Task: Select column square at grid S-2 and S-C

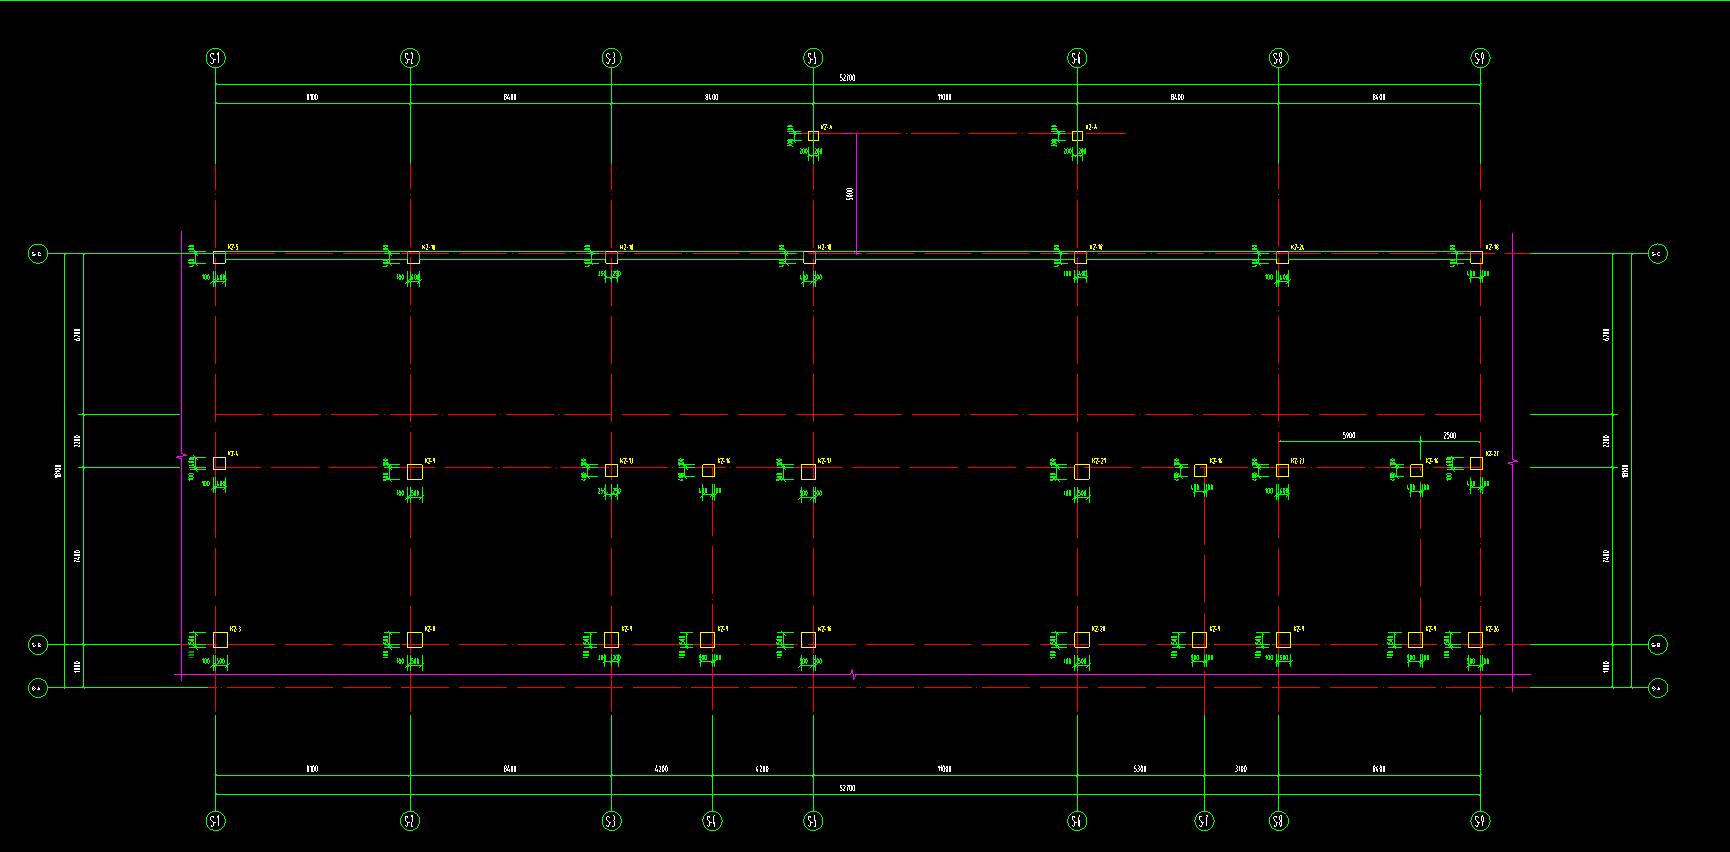Action: coord(413,257)
